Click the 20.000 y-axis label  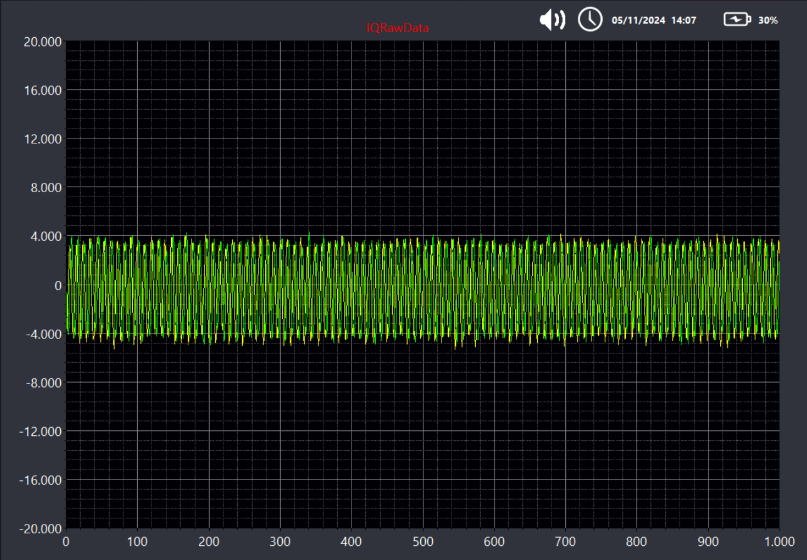tap(43, 42)
